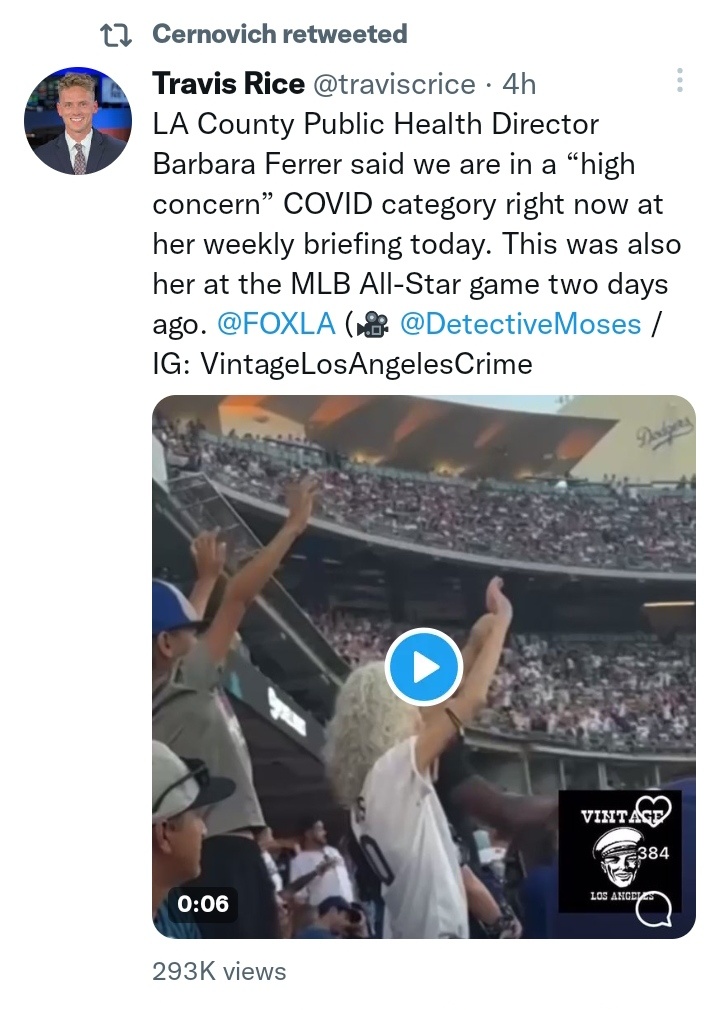
Task: Open the @FOXLA mention link
Action: pyautogui.click(x=276, y=323)
